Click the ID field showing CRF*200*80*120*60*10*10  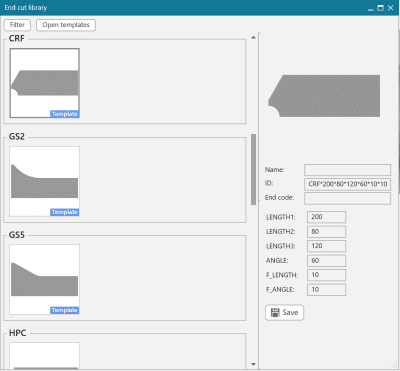click(x=347, y=184)
